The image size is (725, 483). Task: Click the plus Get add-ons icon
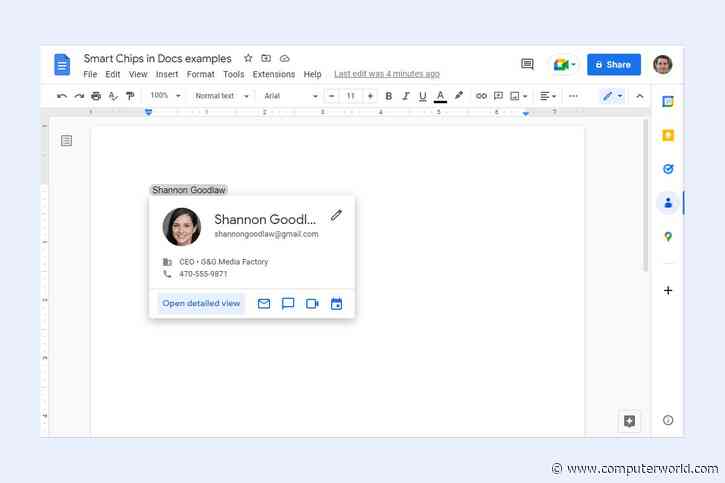pos(668,290)
